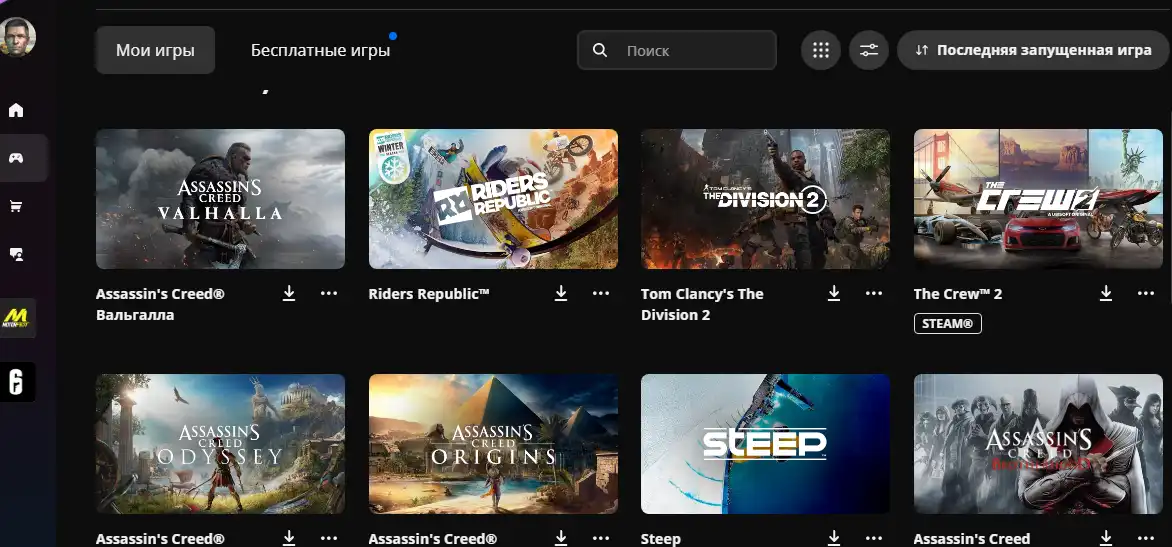
Task: Click the Поиск search field
Action: tap(676, 50)
